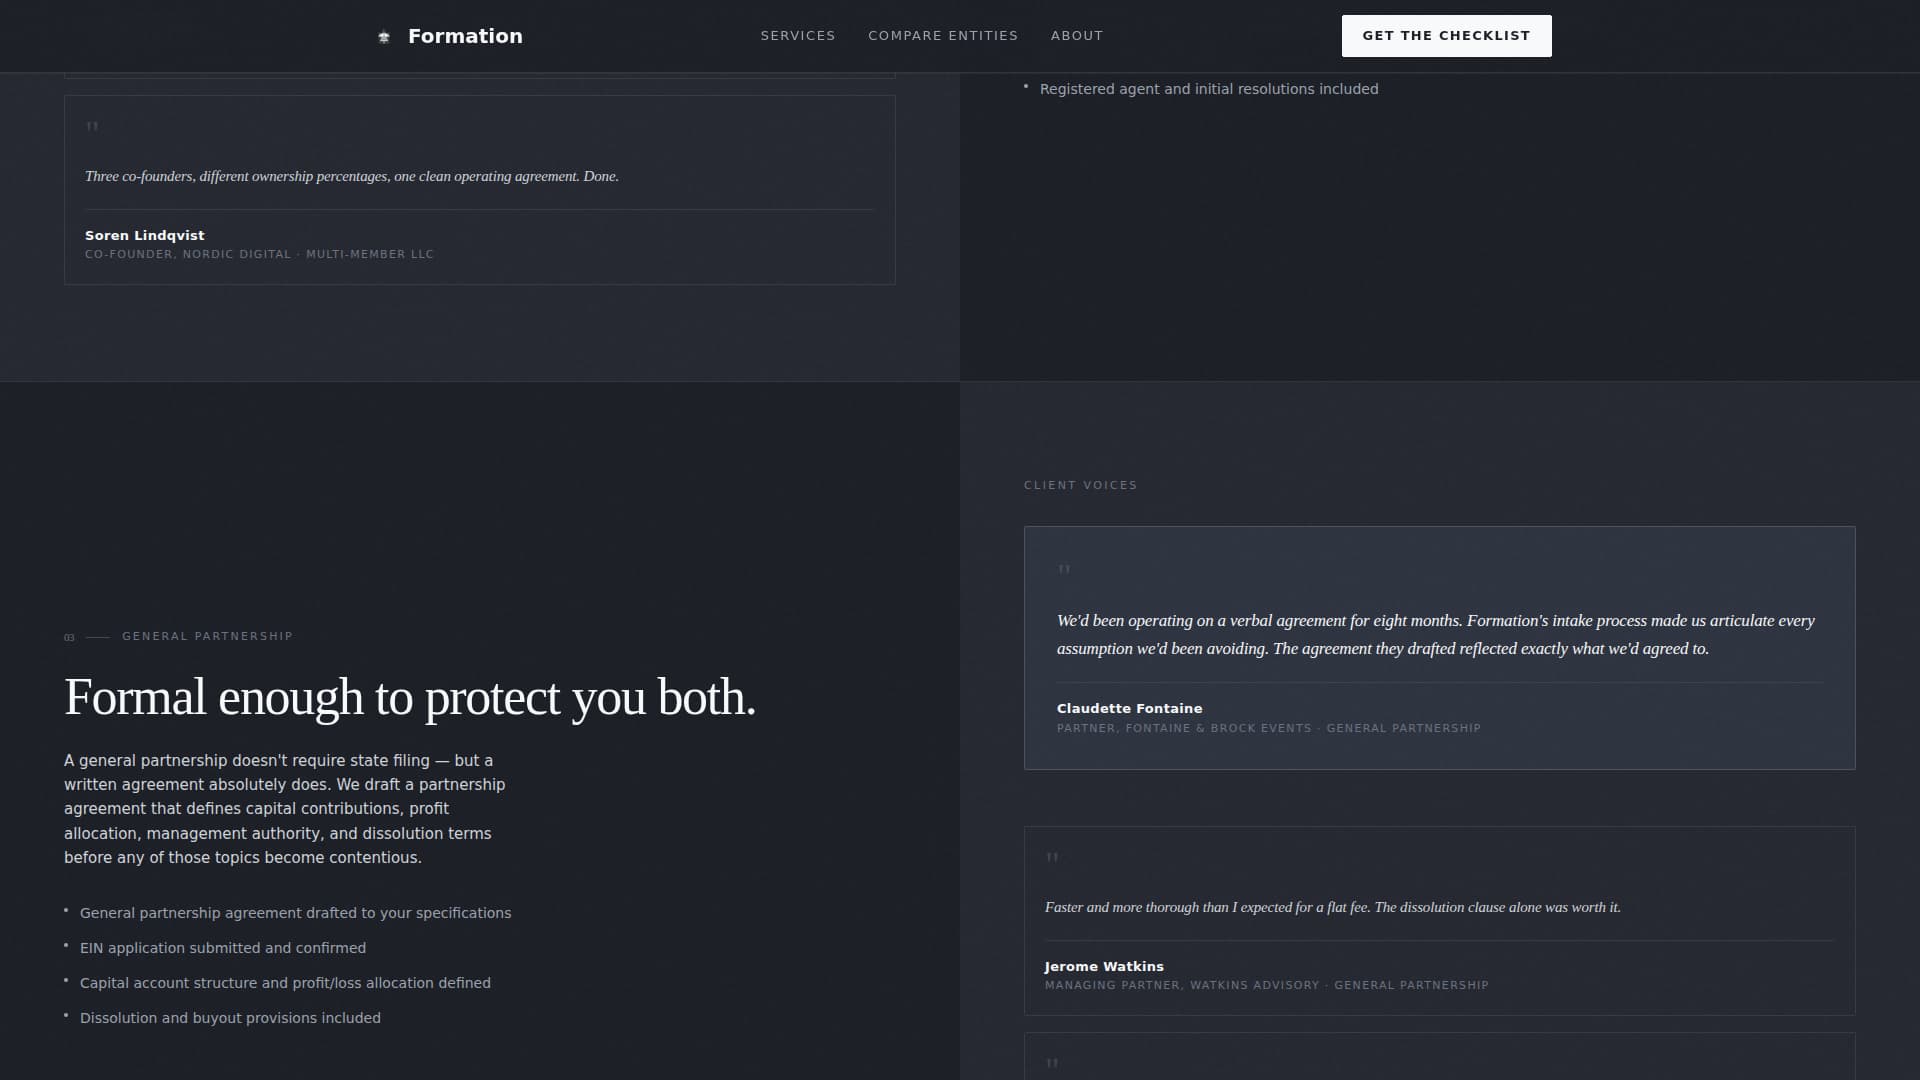Click the GENERAL PARTNERSHIP section label
Viewport: 1920px width, 1080px height.
coord(207,636)
